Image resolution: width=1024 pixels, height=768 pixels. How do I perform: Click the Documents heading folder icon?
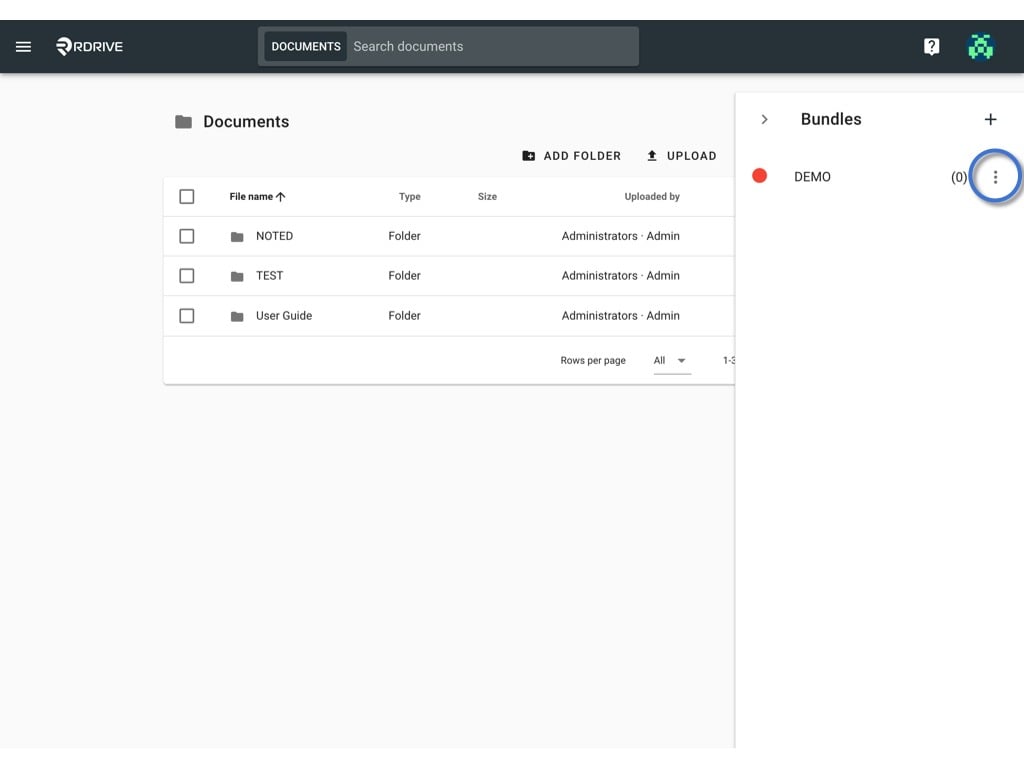click(184, 121)
